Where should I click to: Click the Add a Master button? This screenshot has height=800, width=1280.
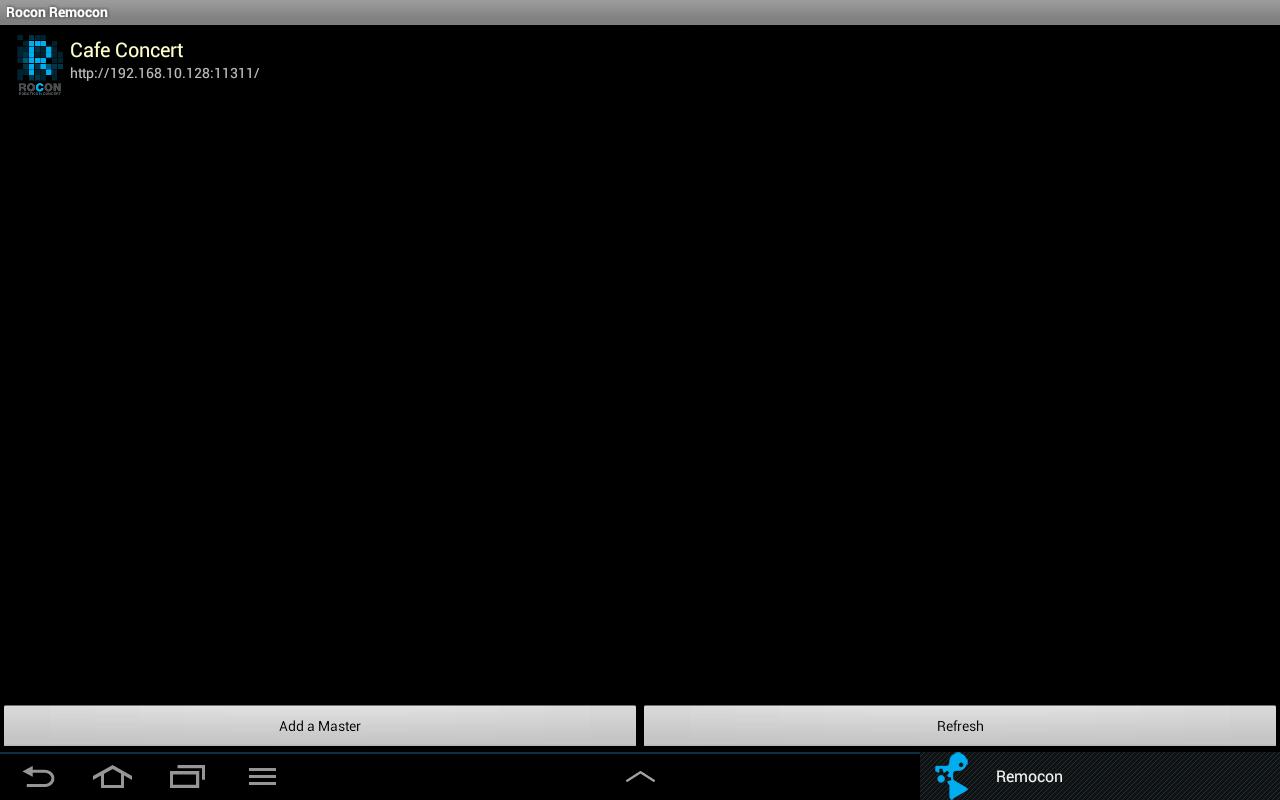(x=320, y=726)
